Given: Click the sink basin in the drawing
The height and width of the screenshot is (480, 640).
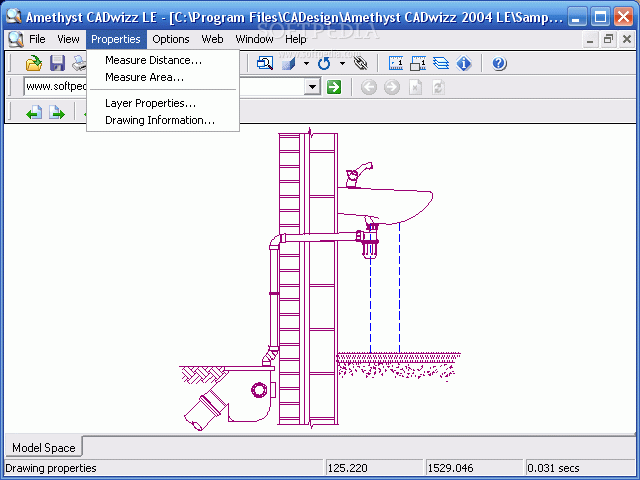Looking at the screenshot, I should (385, 206).
